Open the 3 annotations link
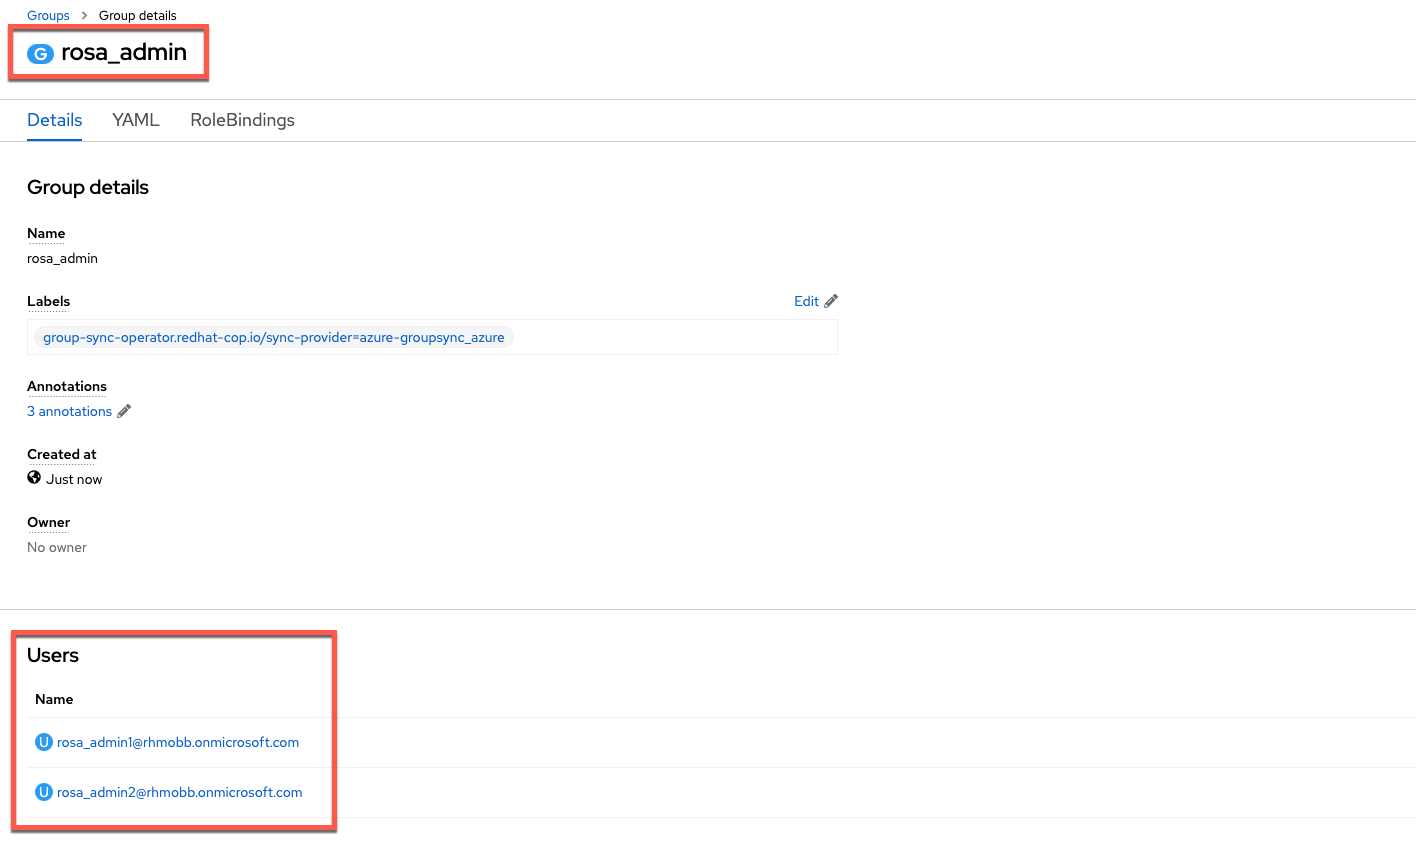 coord(69,411)
